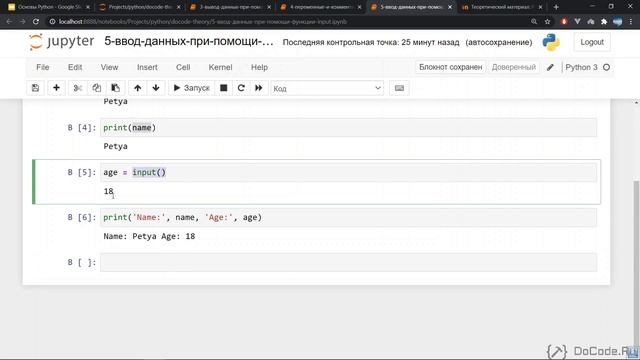Open the Insert menu

147,67
